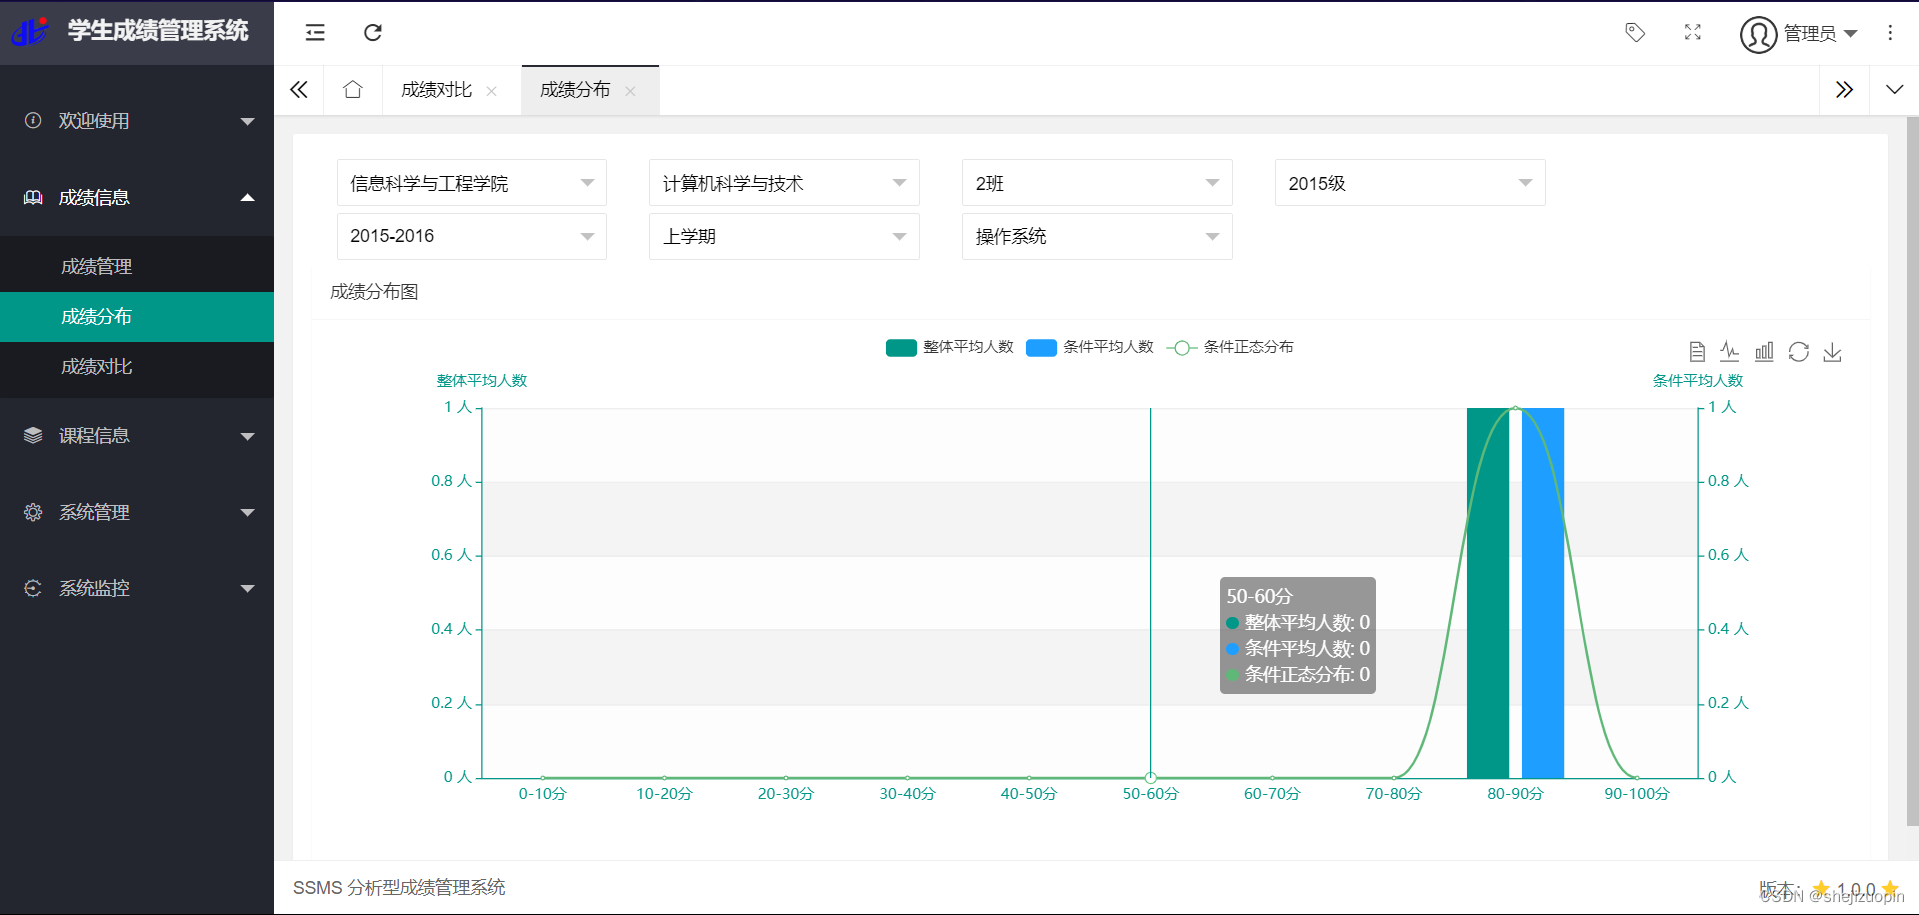Screen dimensions: 1919x915
Task: Switch to the 成绩对比 tab
Action: click(x=437, y=90)
